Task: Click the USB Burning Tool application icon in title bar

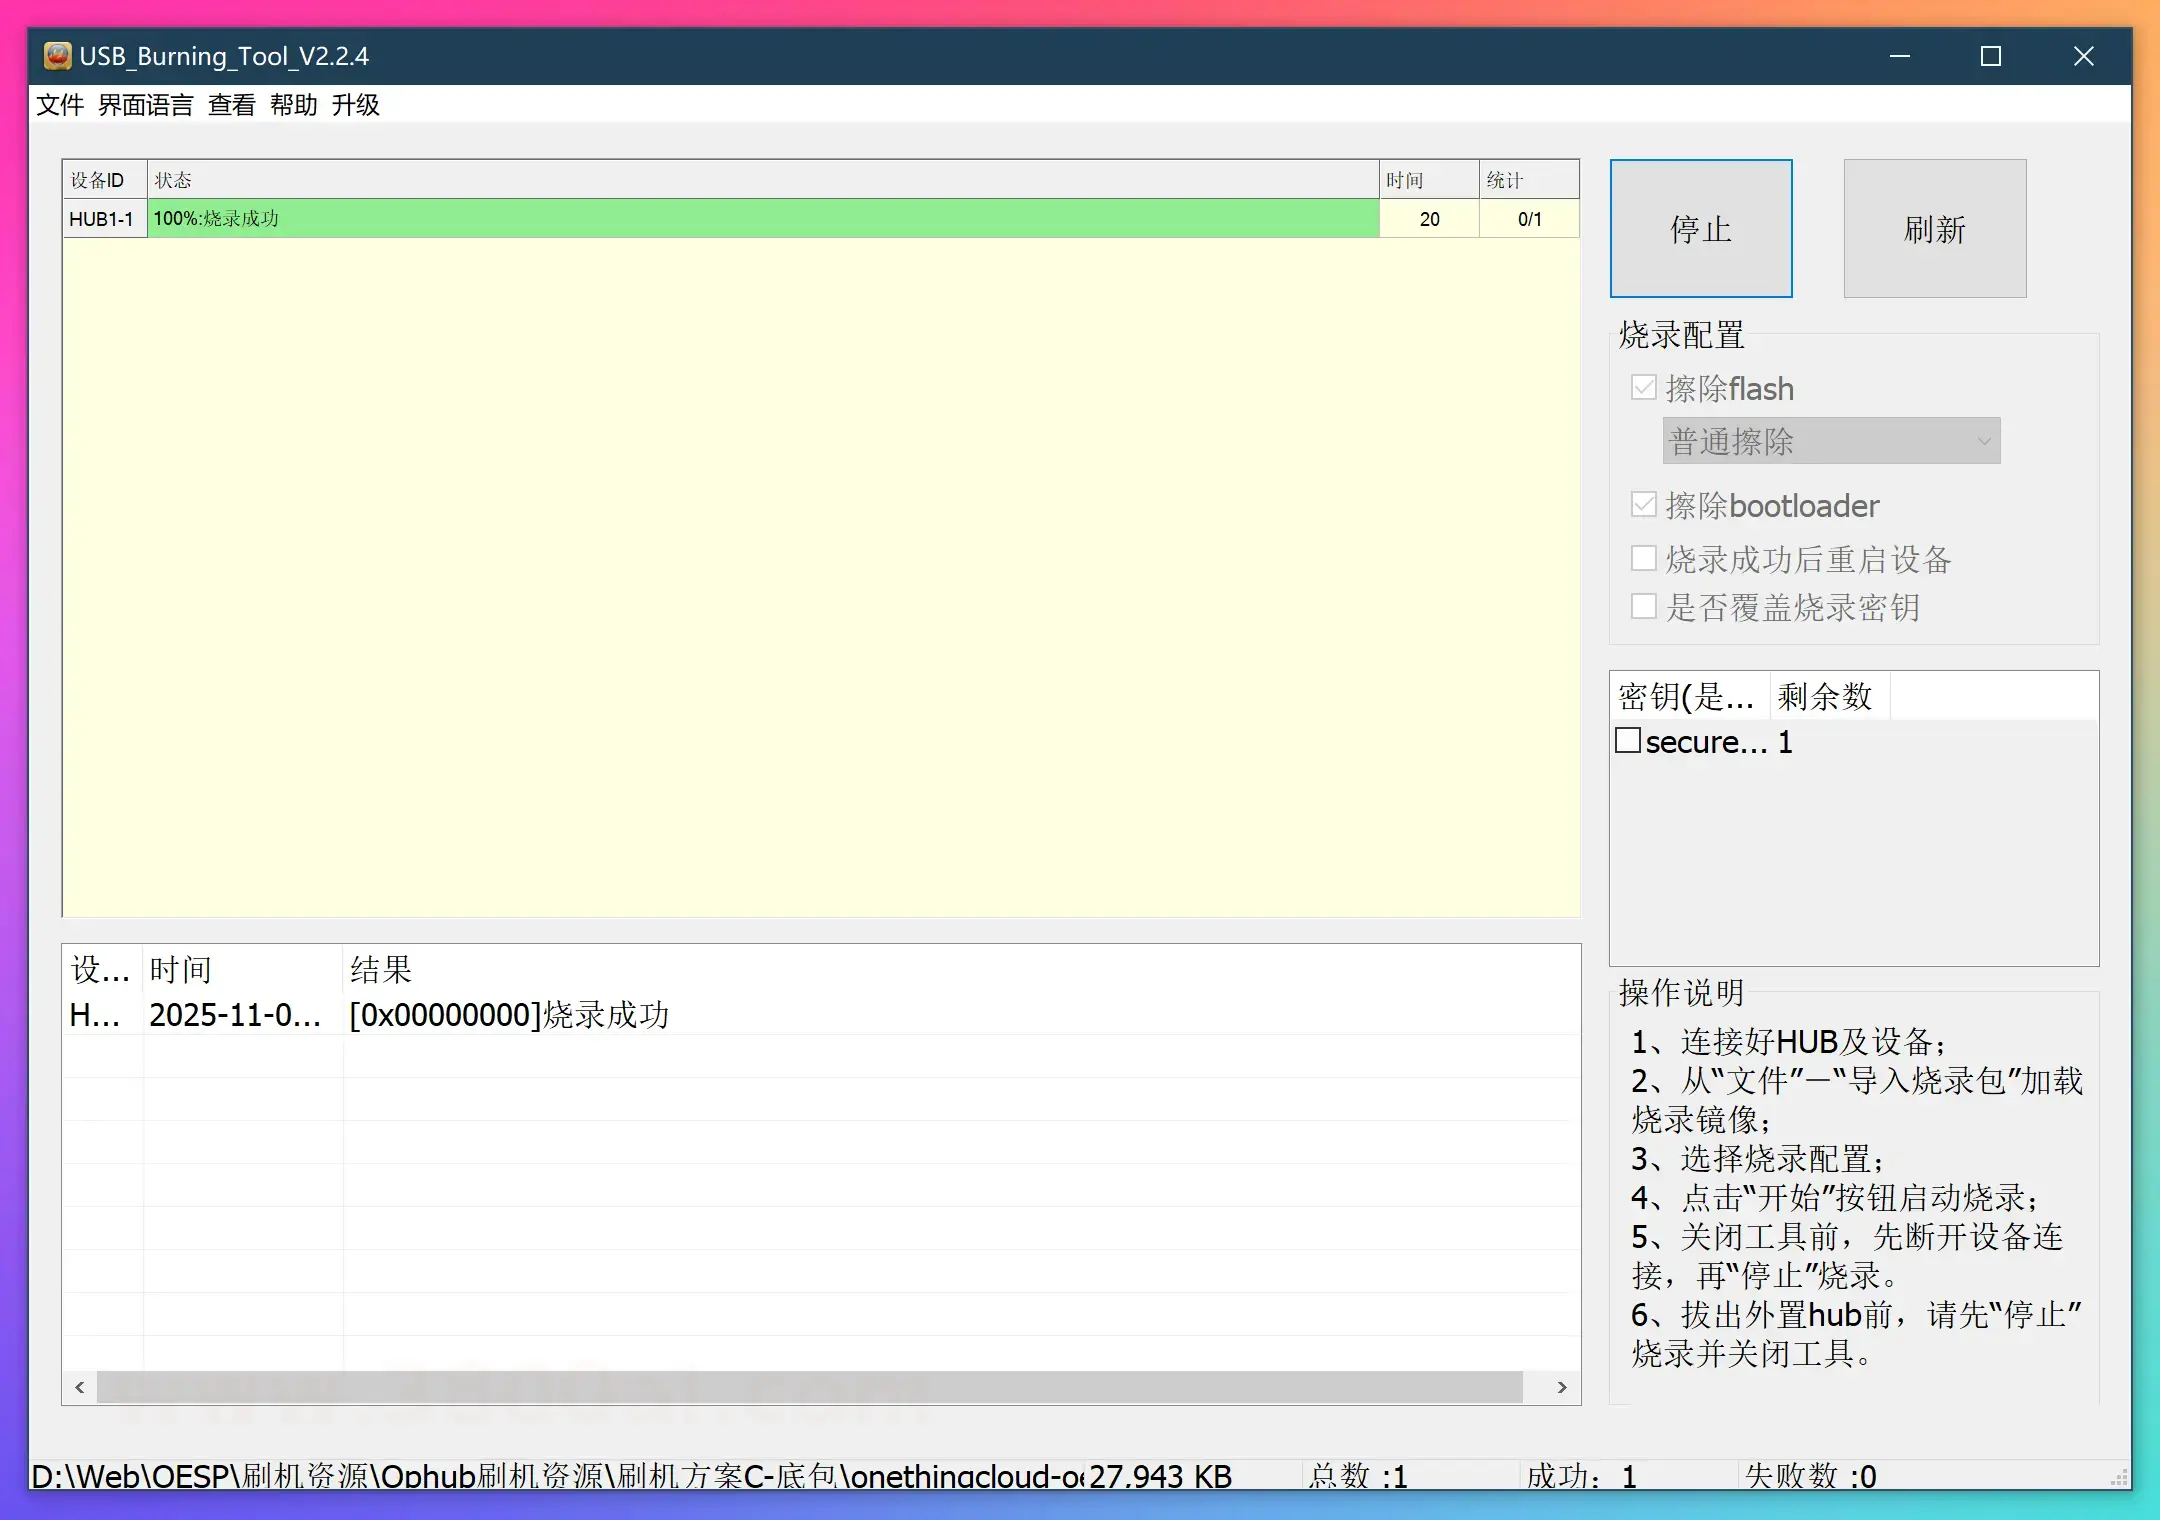Action: pos(57,56)
